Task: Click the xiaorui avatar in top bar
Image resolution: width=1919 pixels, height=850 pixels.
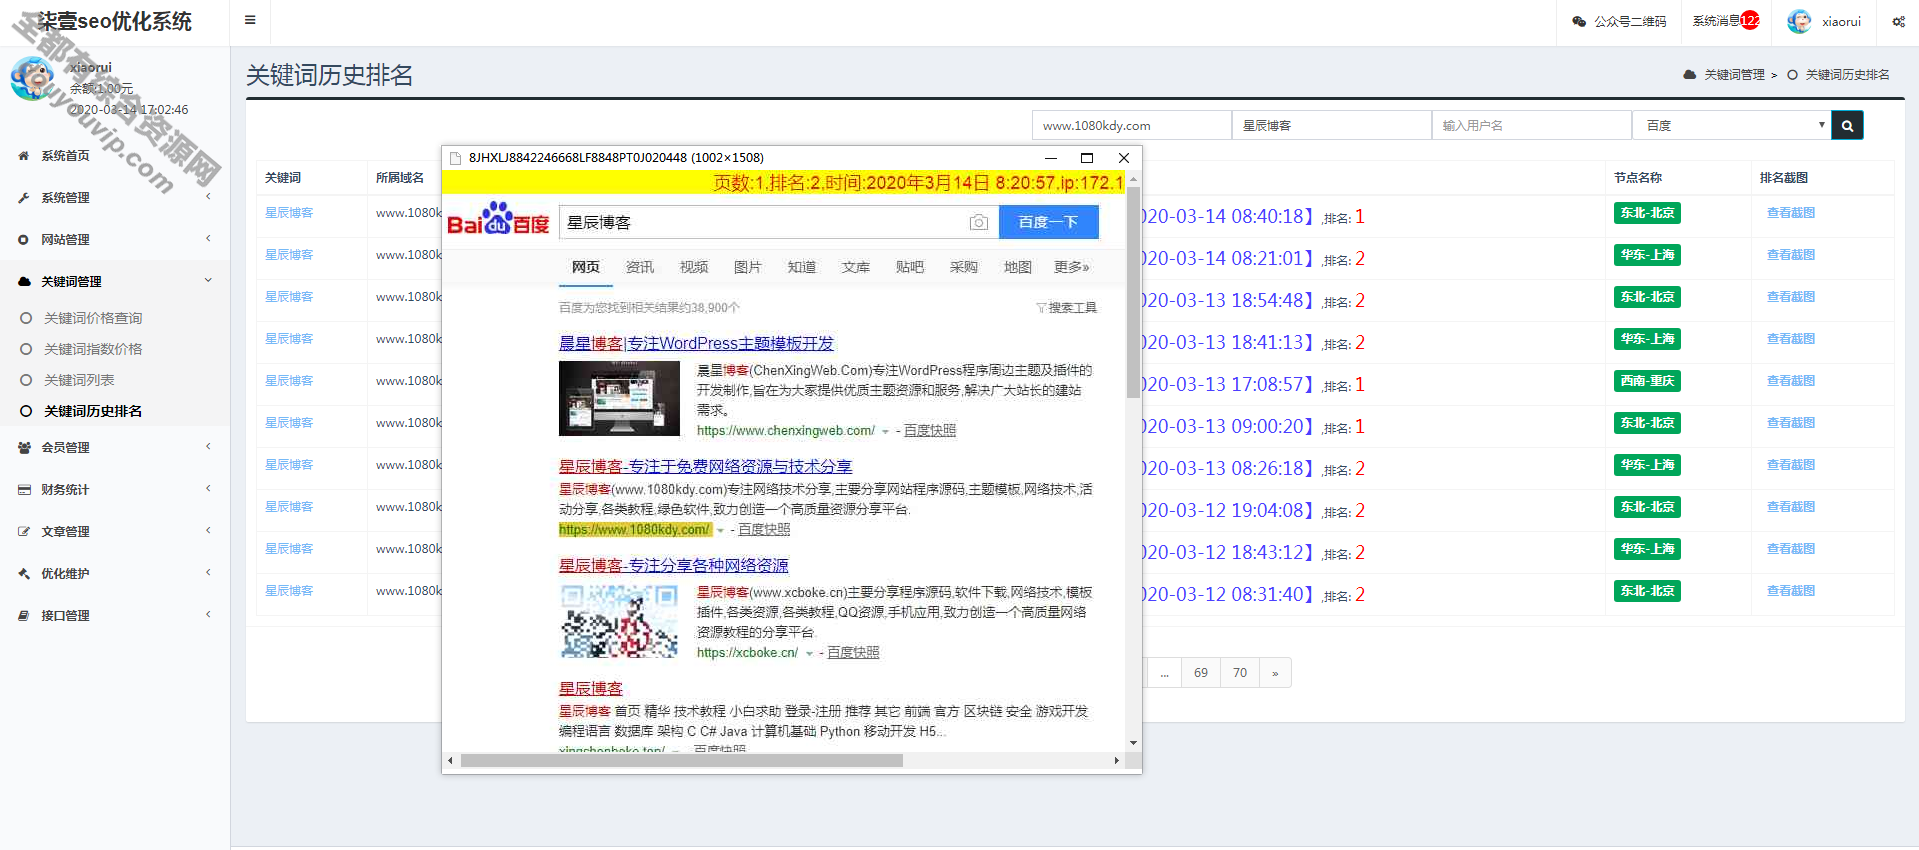Action: coord(1799,21)
